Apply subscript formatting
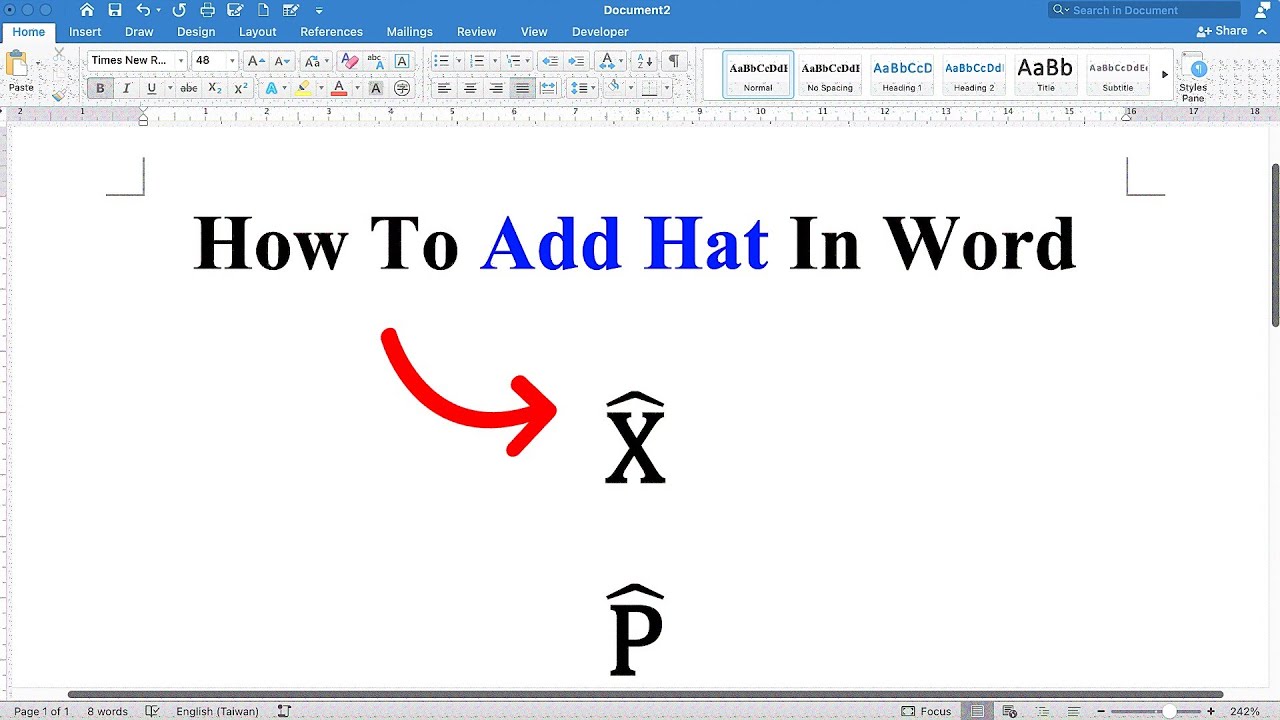Screen dimensions: 1280x720 [x=215, y=89]
